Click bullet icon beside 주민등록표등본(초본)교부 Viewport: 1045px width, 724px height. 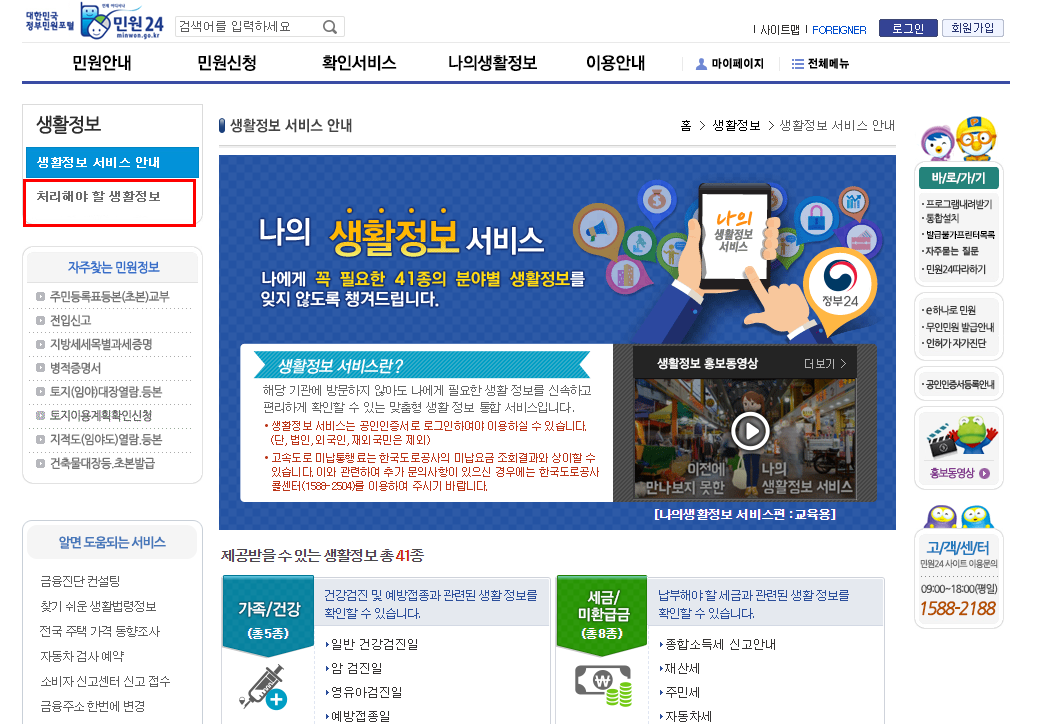click(x=40, y=297)
